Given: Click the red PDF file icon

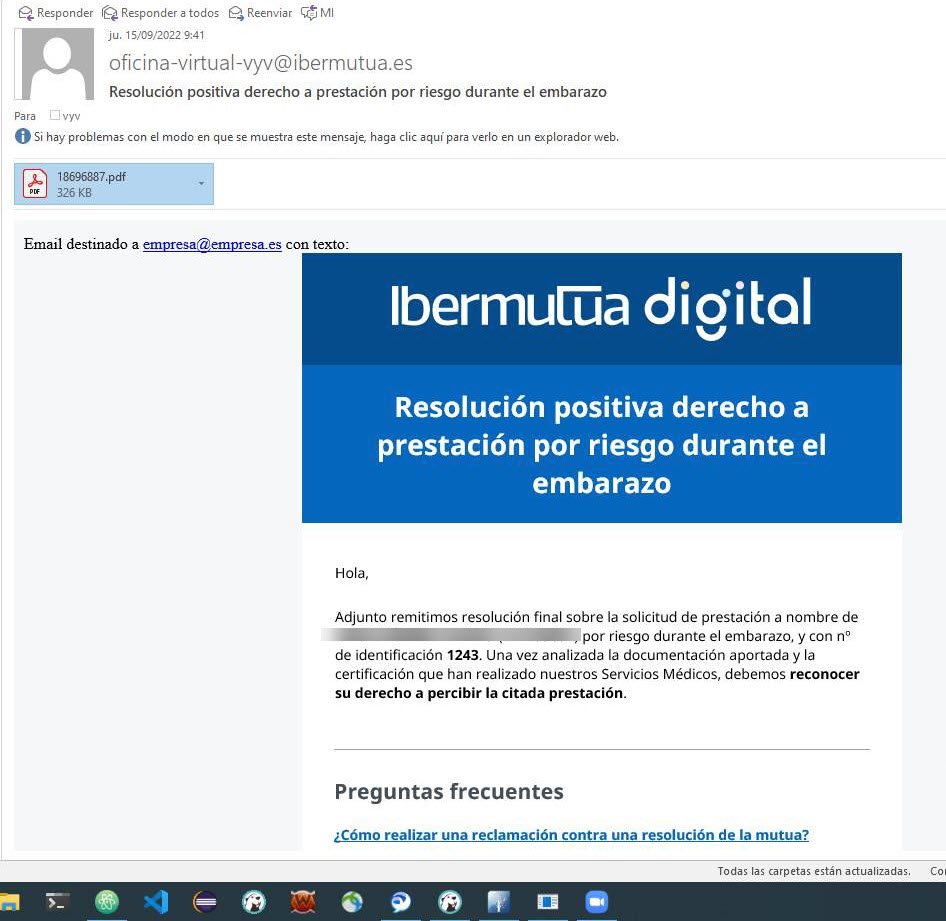Looking at the screenshot, I should click(x=35, y=183).
